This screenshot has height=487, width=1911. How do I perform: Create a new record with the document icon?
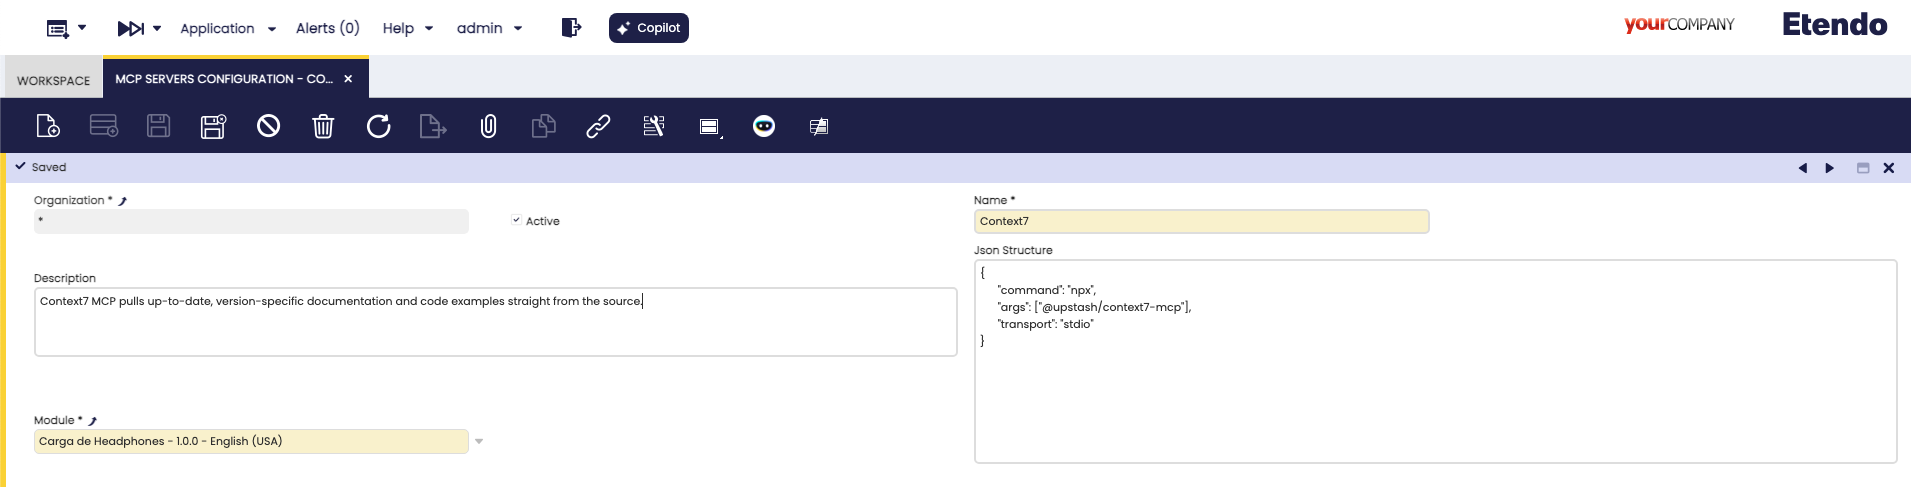tap(48, 126)
